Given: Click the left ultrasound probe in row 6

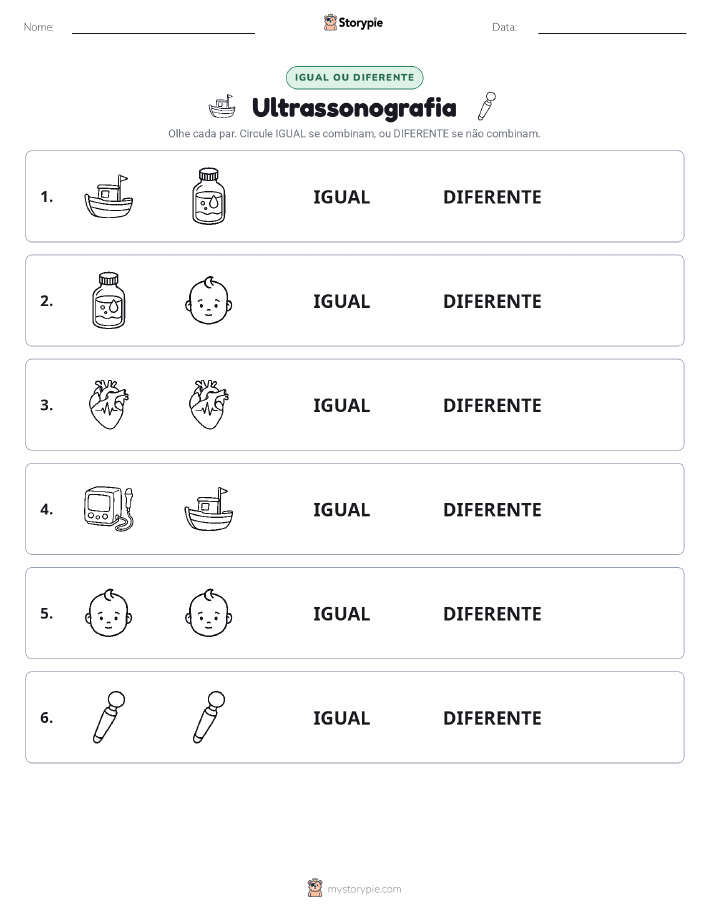Looking at the screenshot, I should pos(109,717).
